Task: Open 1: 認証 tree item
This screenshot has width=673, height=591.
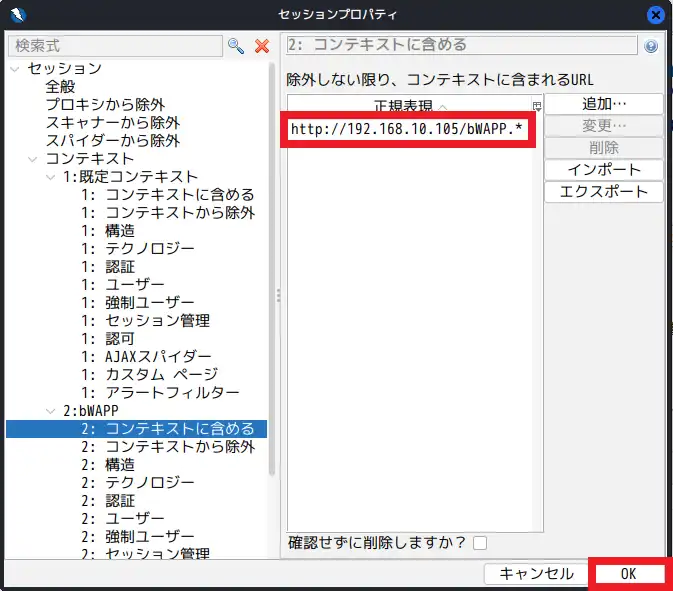Action: click(x=108, y=267)
